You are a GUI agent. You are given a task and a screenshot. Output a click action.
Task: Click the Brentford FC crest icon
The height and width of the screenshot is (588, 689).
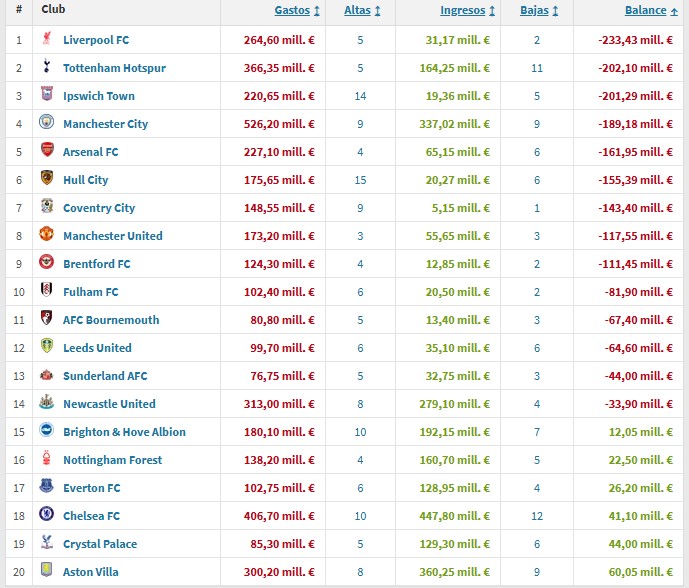tap(47, 262)
